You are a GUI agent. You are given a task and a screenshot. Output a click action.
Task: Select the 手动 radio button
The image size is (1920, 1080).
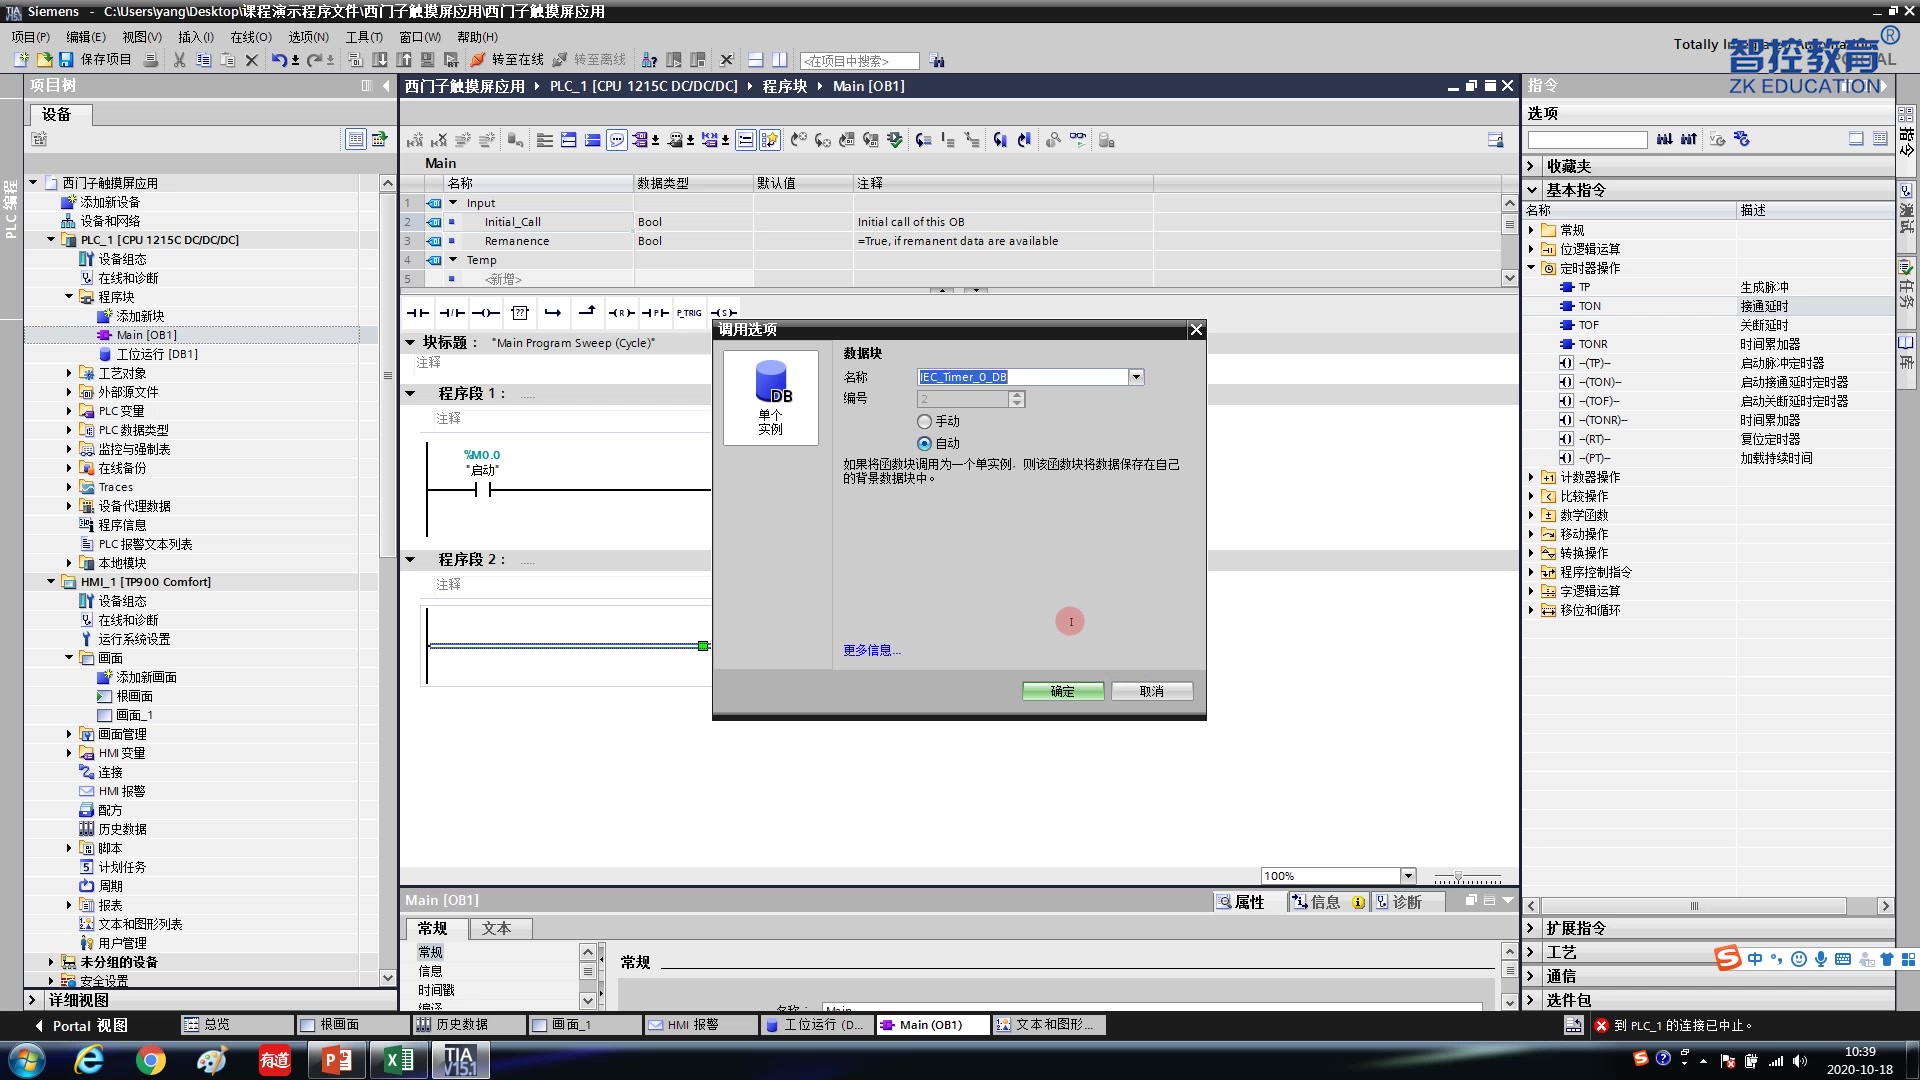[924, 421]
